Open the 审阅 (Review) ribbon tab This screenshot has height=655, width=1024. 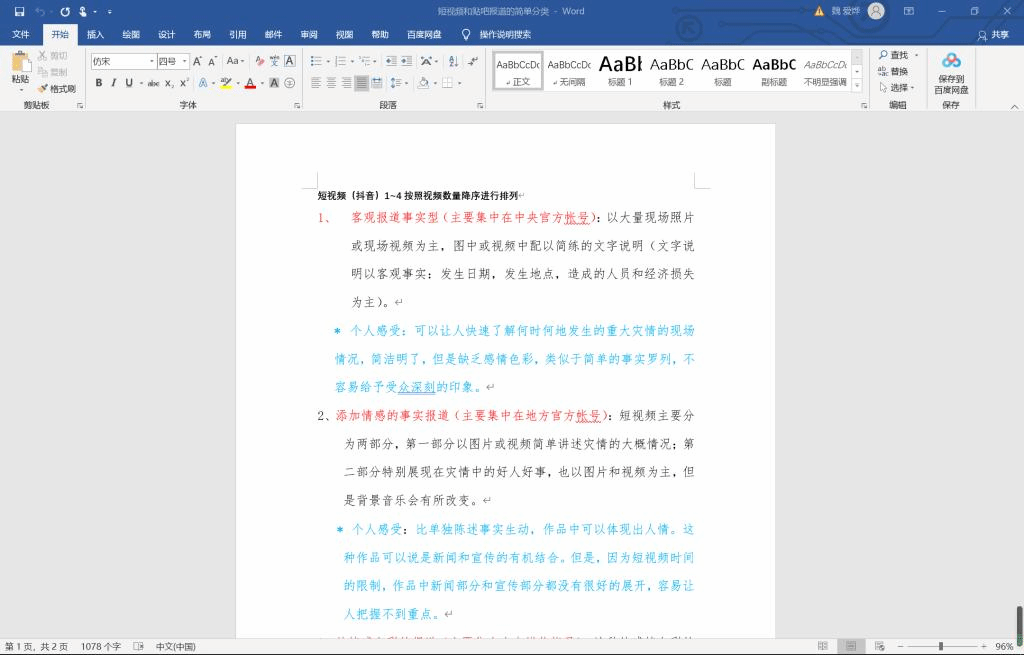click(x=309, y=34)
